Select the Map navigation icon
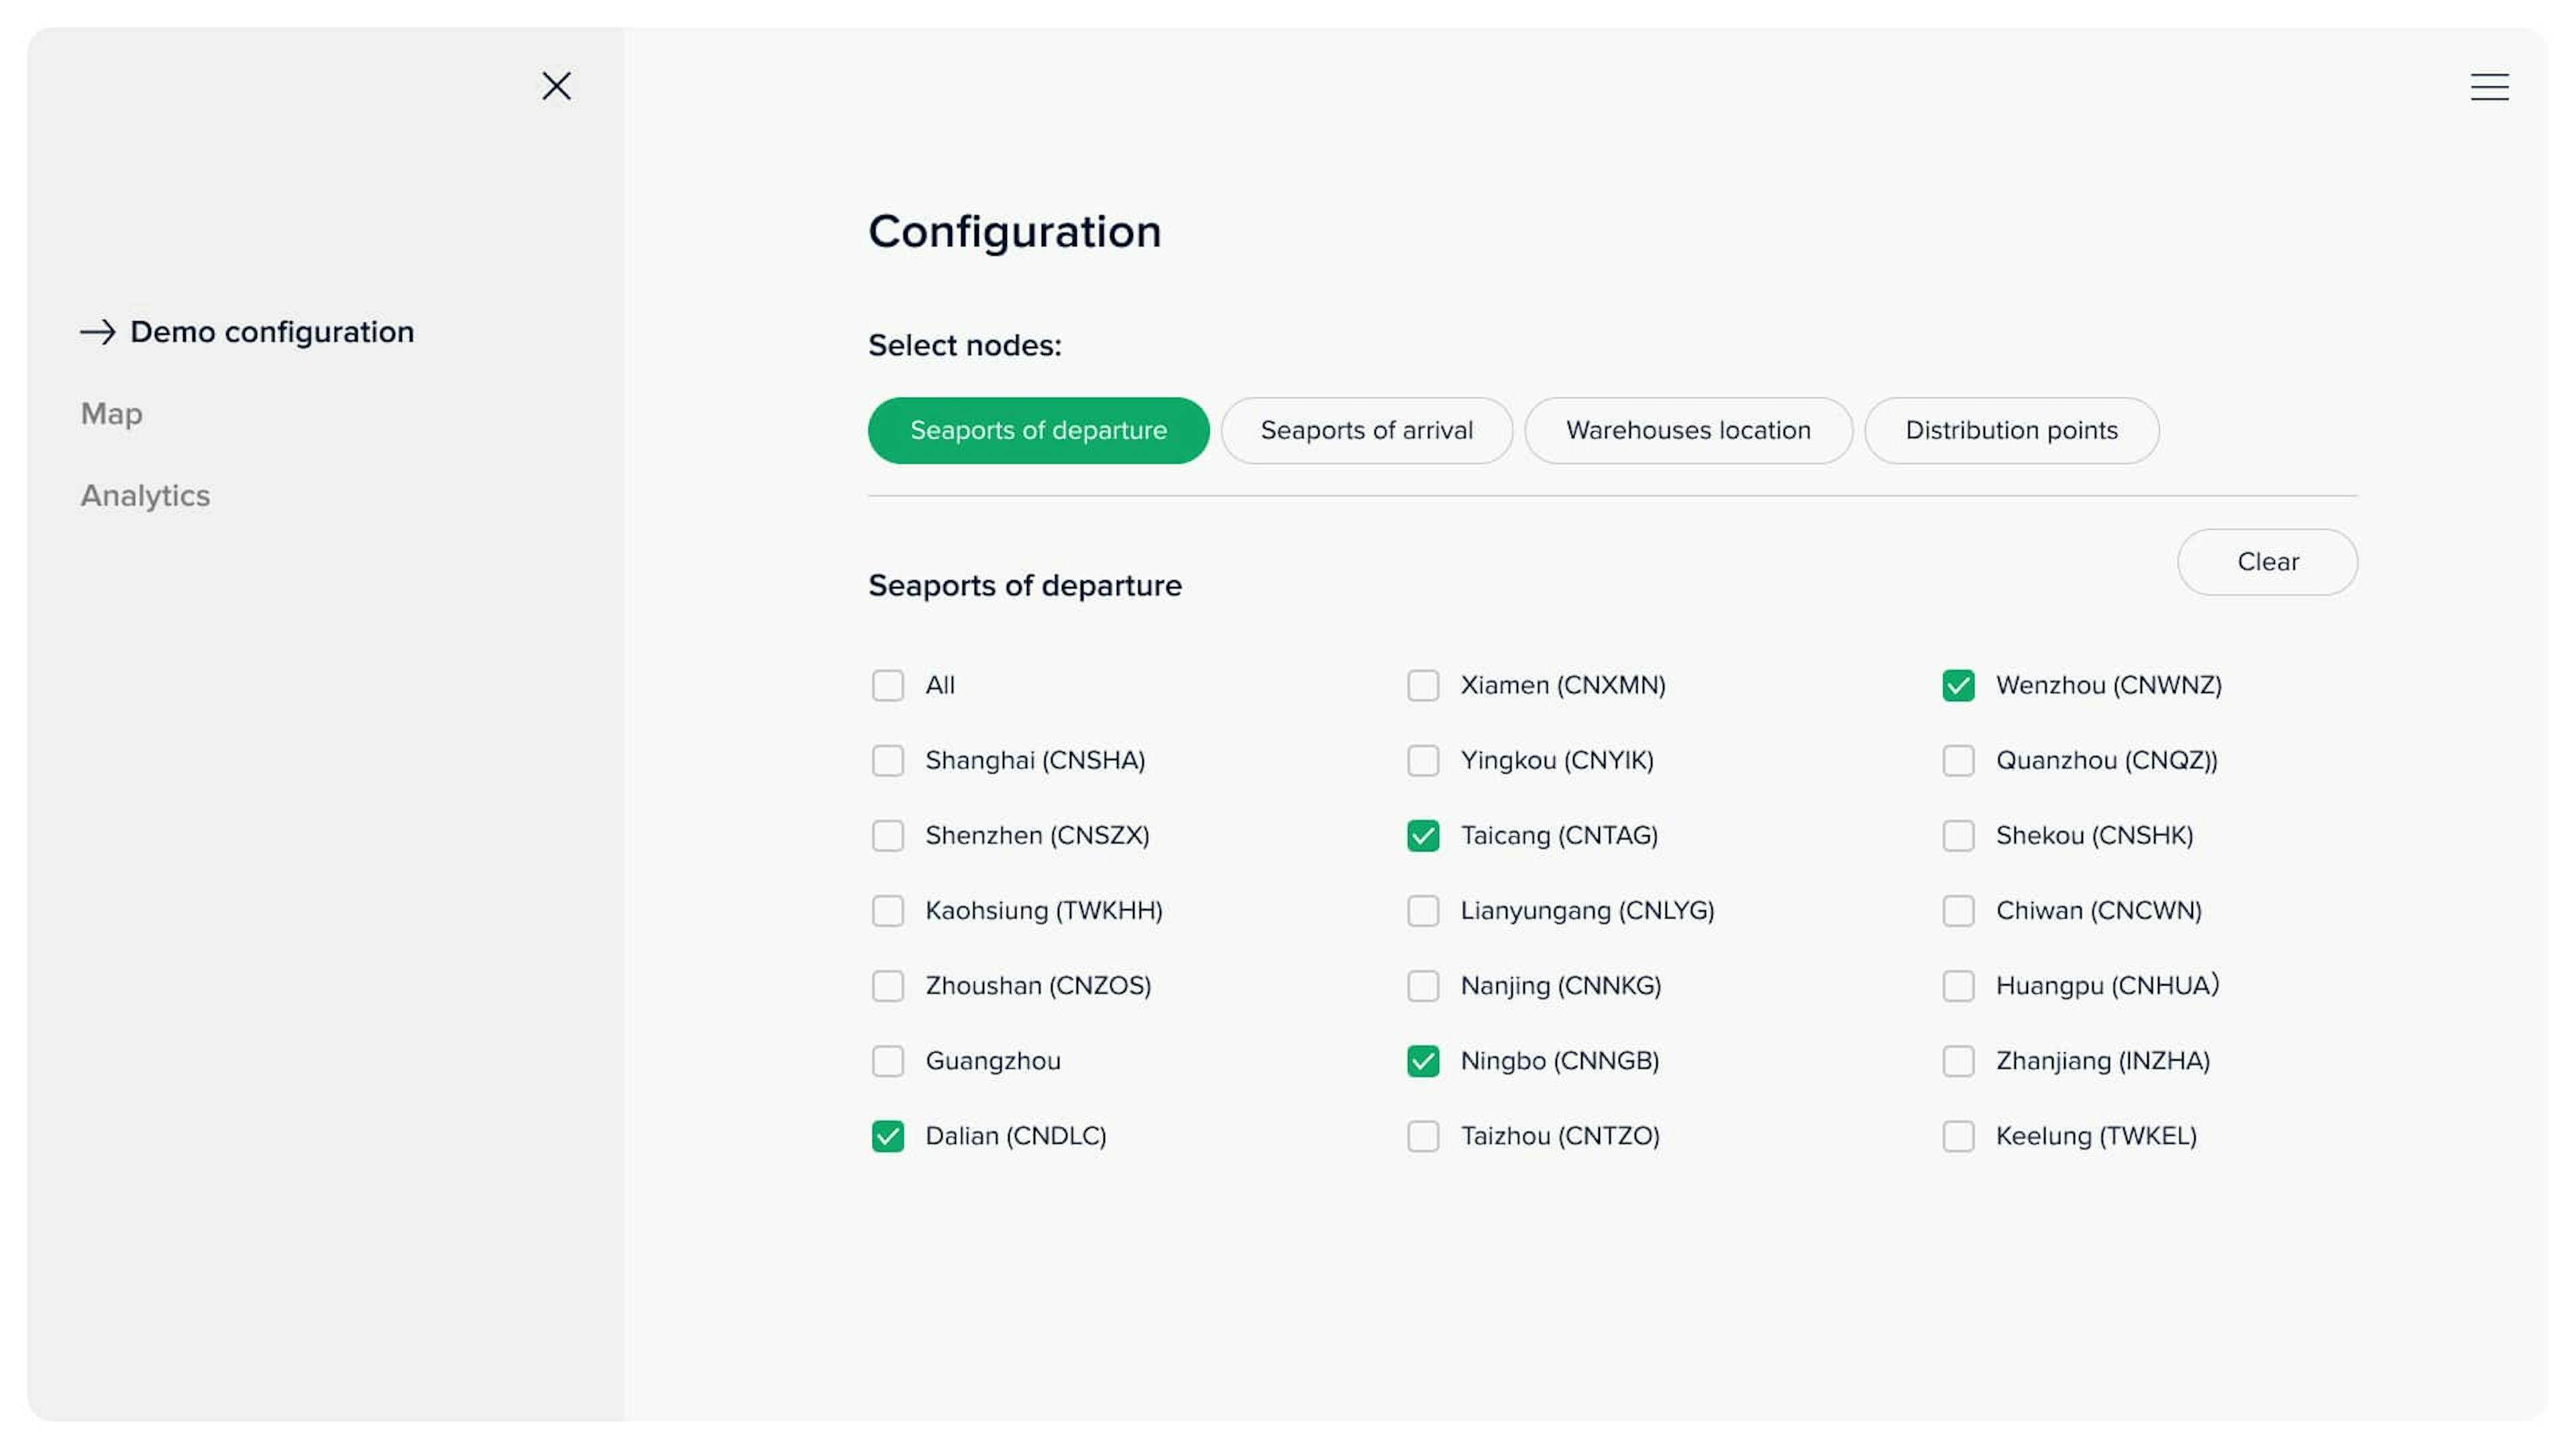Screen dimensions: 2576x1449 click(x=110, y=413)
